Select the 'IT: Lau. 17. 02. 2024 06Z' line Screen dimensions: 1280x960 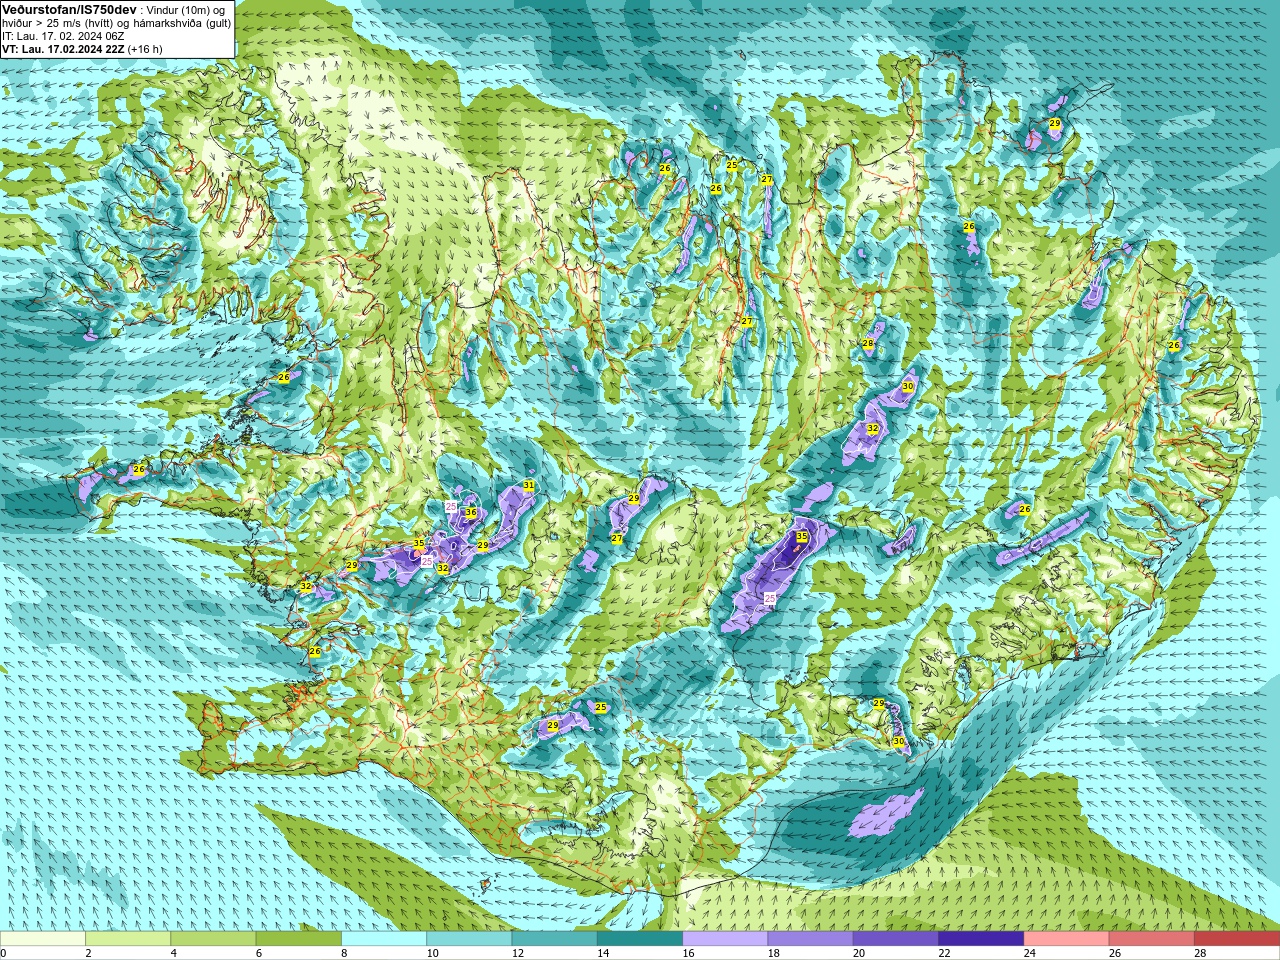(x=63, y=36)
